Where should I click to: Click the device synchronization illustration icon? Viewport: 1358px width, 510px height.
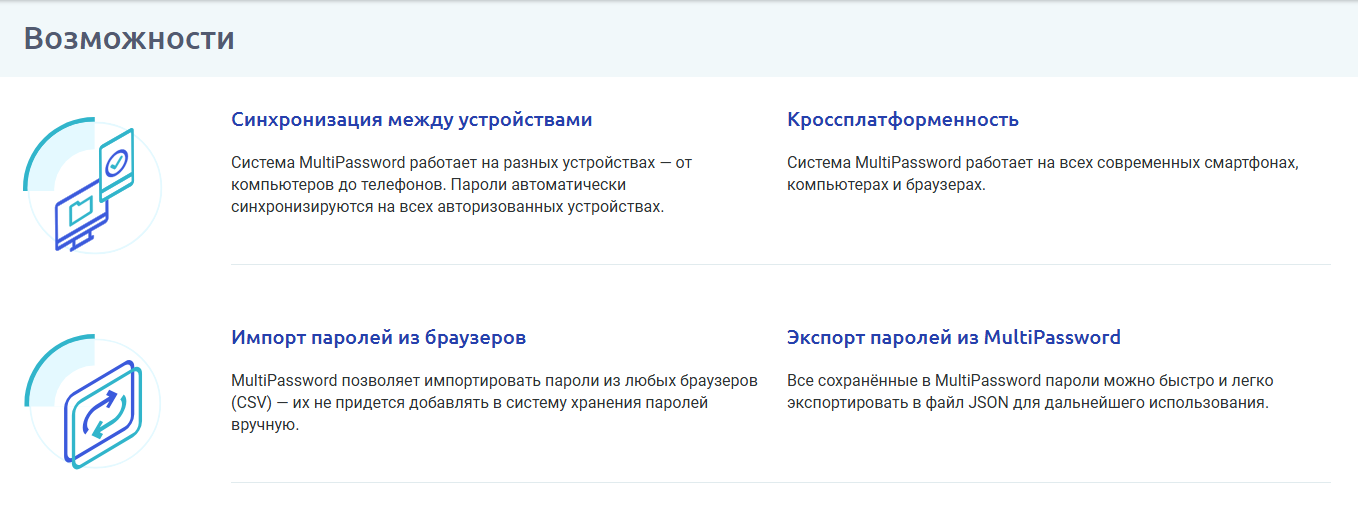point(92,187)
